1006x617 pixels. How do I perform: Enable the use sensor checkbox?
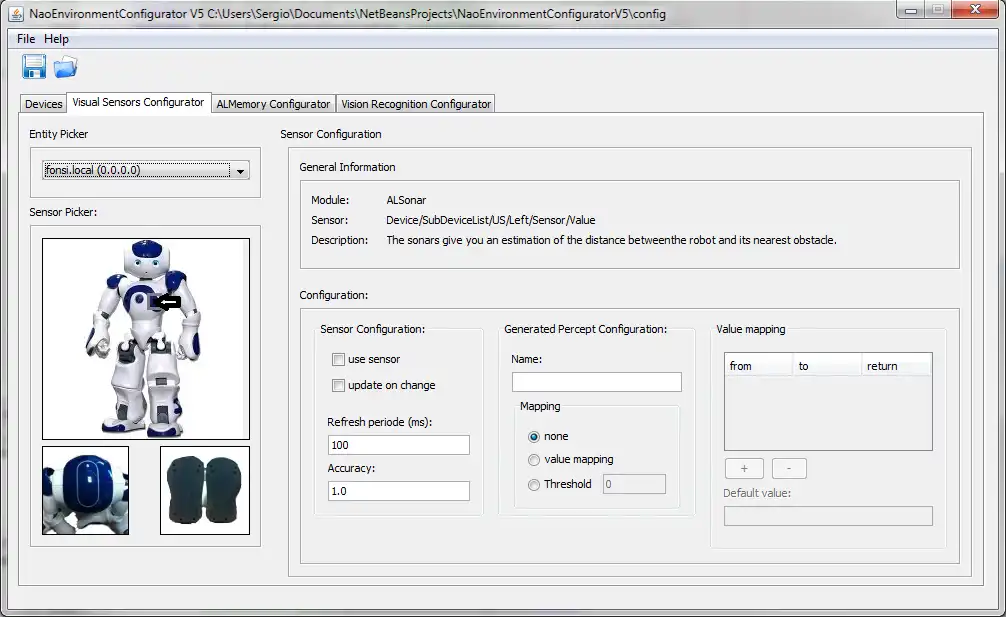point(338,359)
